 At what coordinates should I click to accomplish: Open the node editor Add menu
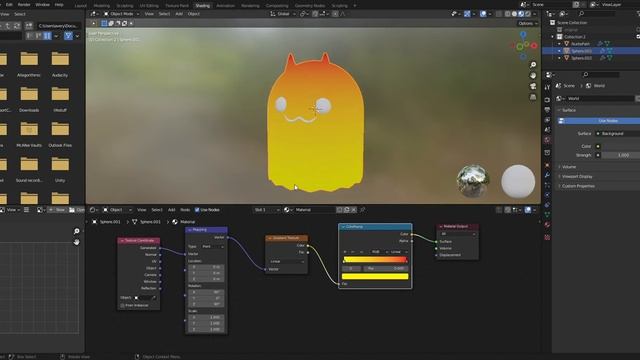171,210
